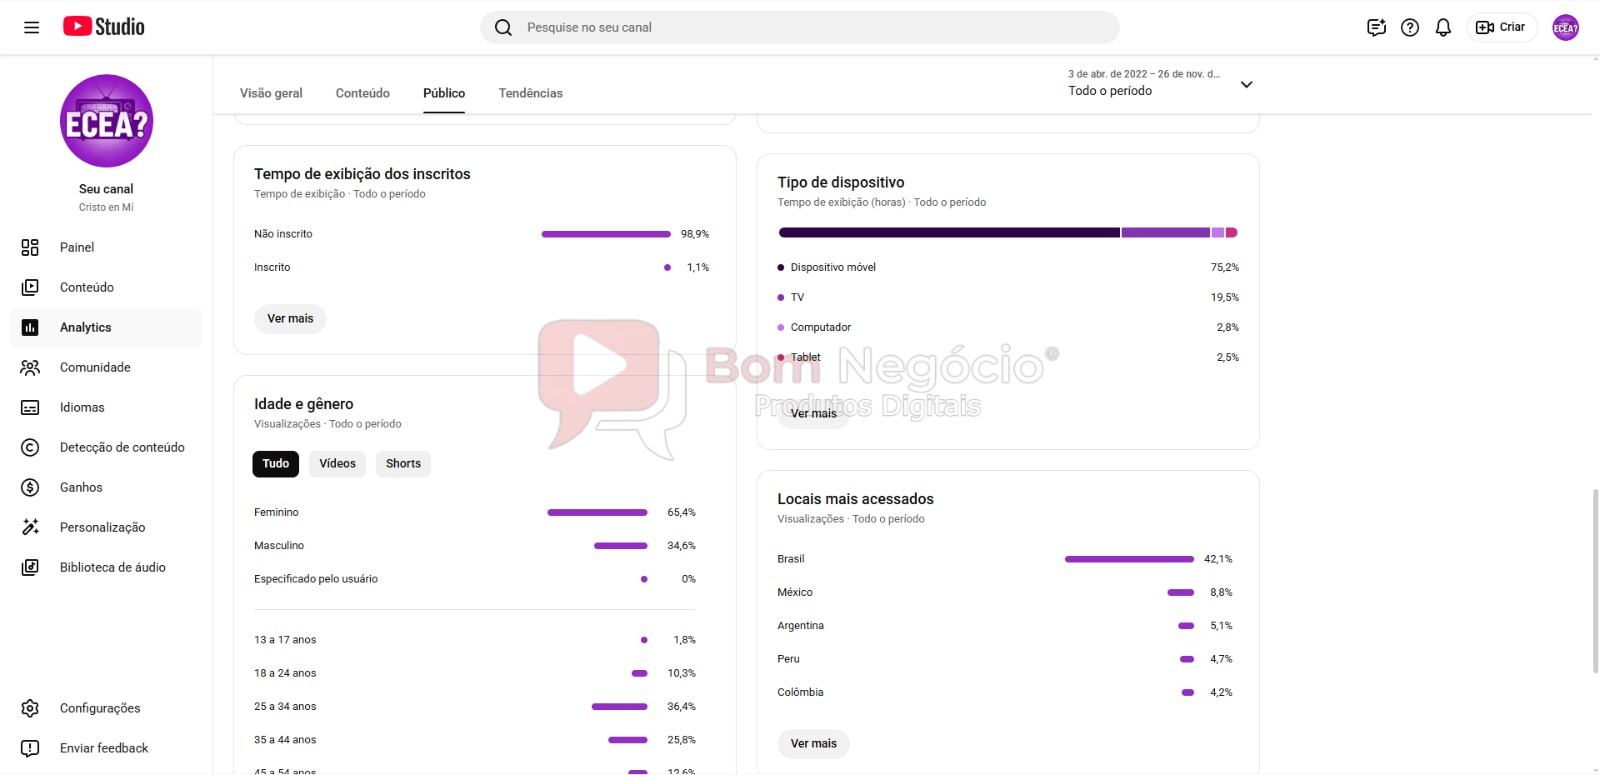The image size is (1600, 775).
Task: Expand the date range period dropdown
Action: point(1246,84)
